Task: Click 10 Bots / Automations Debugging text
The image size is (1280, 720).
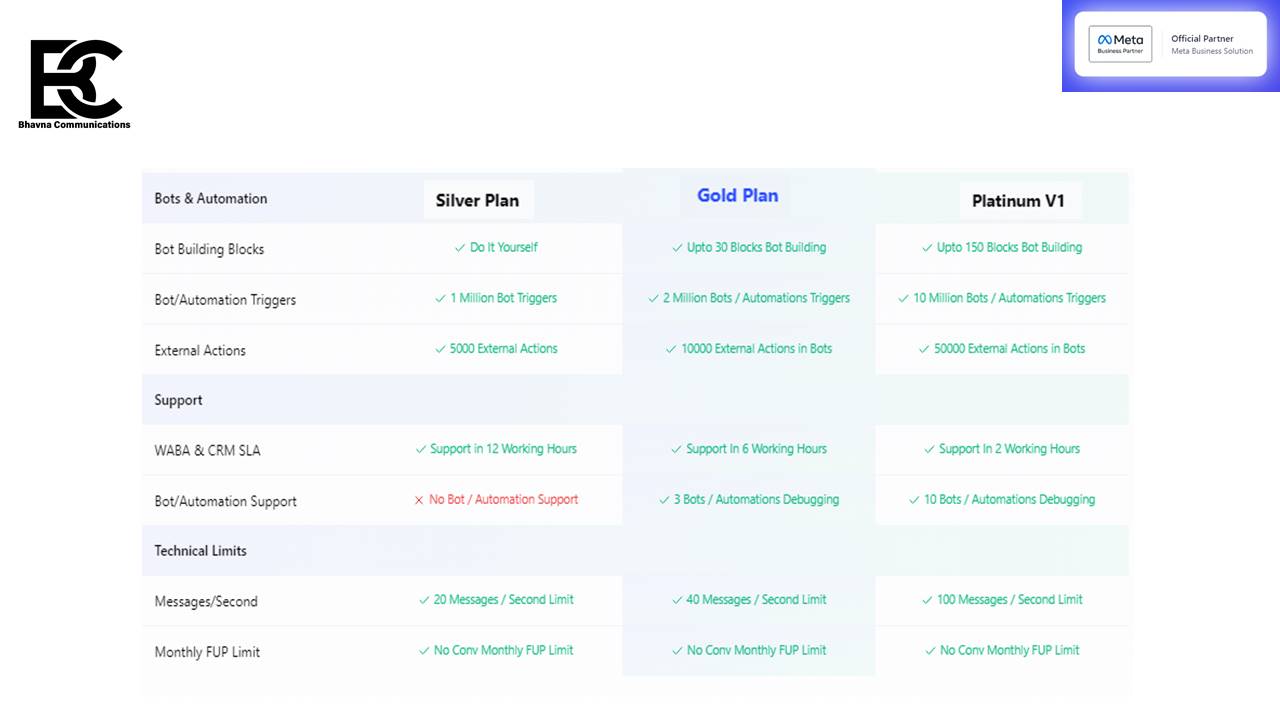Action: coord(1009,500)
